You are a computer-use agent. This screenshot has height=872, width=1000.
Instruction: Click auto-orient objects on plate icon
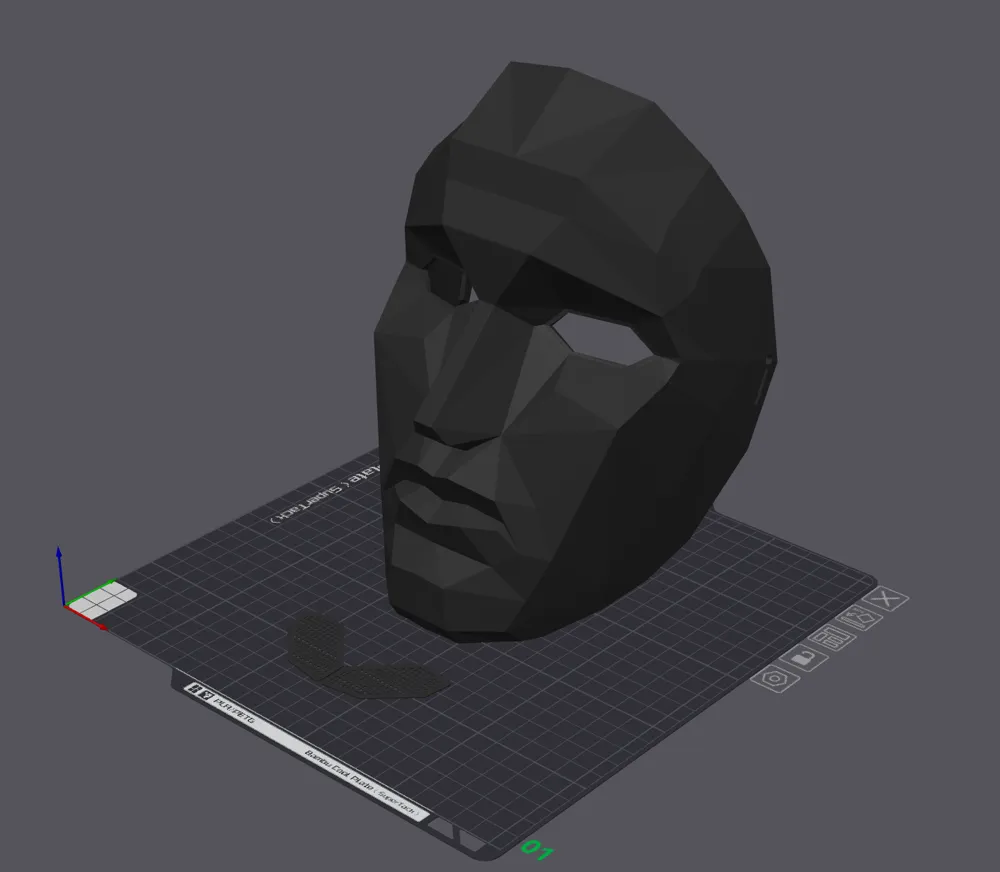[860, 617]
